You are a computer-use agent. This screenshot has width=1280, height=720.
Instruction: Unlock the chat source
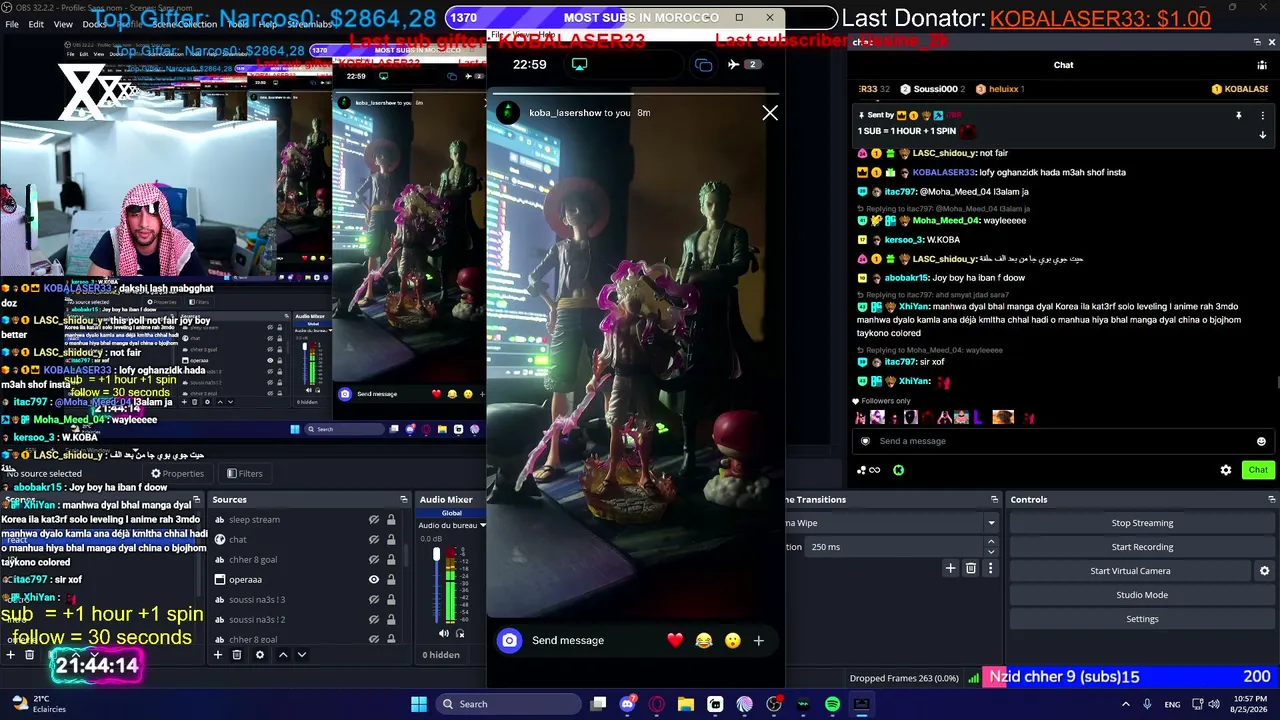point(391,540)
